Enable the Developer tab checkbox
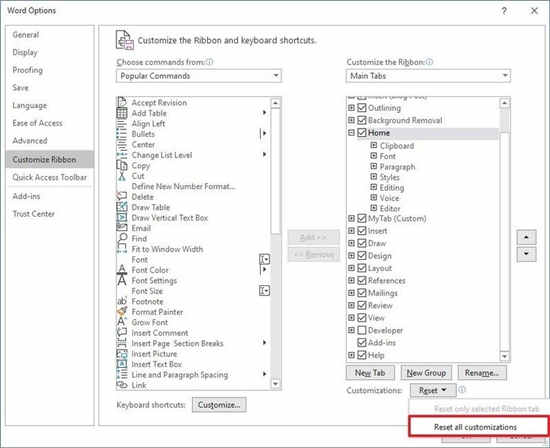This screenshot has height=448, width=550. coord(362,330)
